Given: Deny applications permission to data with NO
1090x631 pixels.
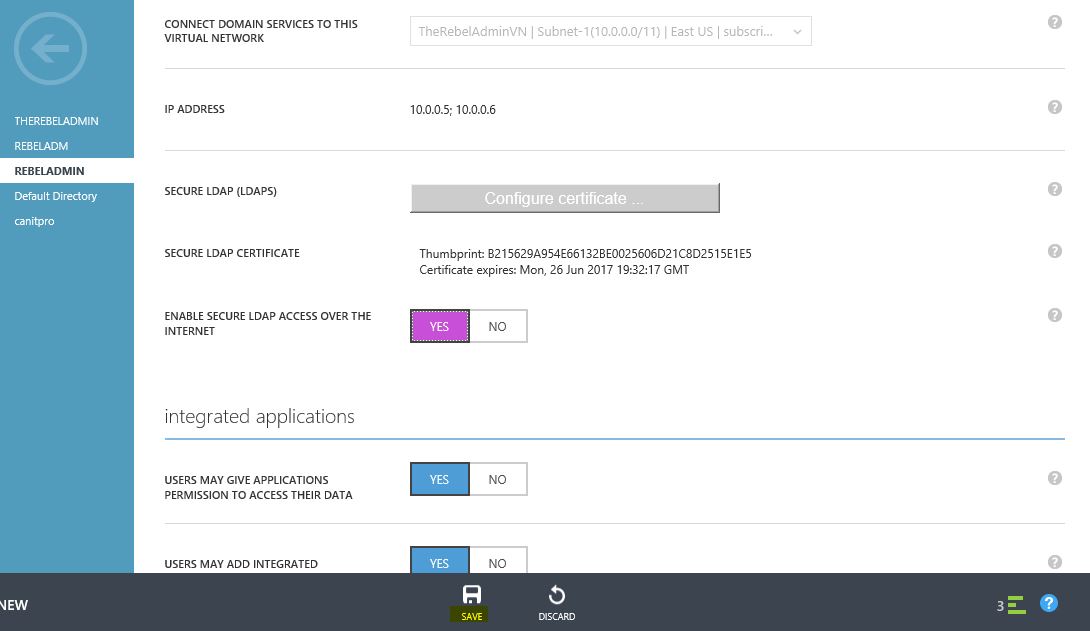Looking at the screenshot, I should tap(498, 479).
